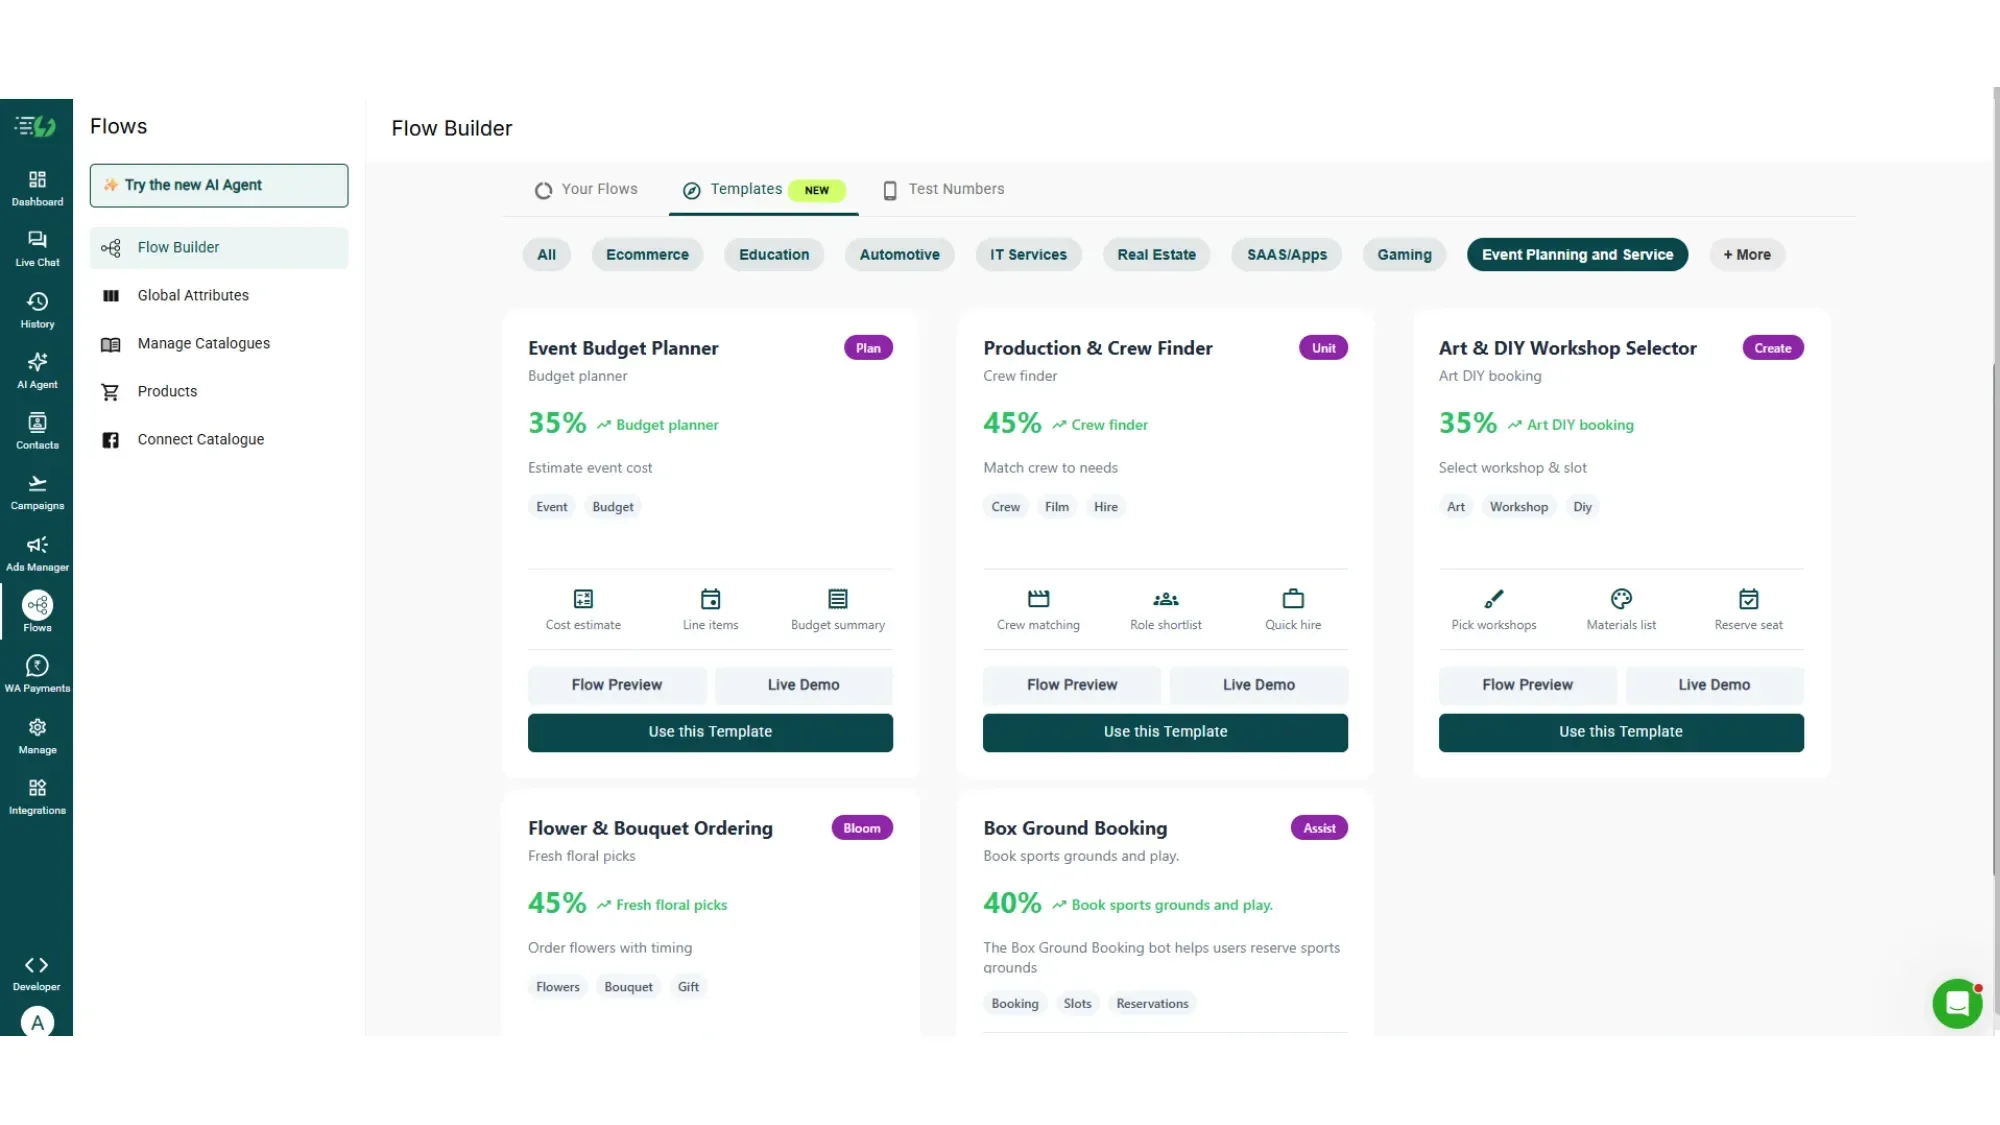
Task: Filter templates by Education
Action: coord(774,255)
